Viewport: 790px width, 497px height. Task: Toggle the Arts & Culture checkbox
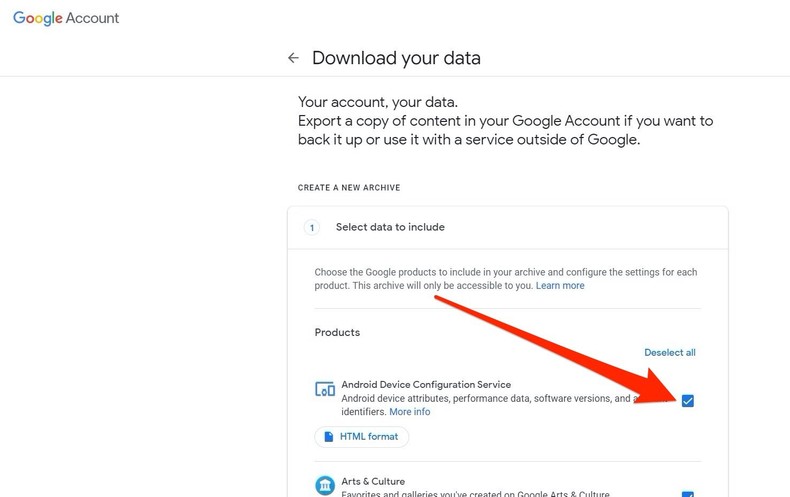pyautogui.click(x=687, y=494)
